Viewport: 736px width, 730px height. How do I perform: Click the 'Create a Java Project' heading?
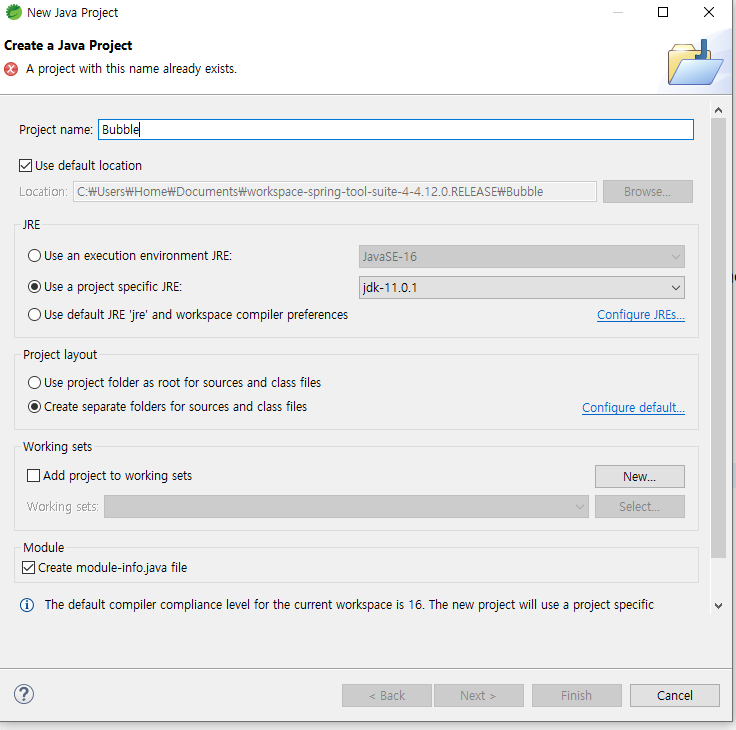[x=68, y=46]
